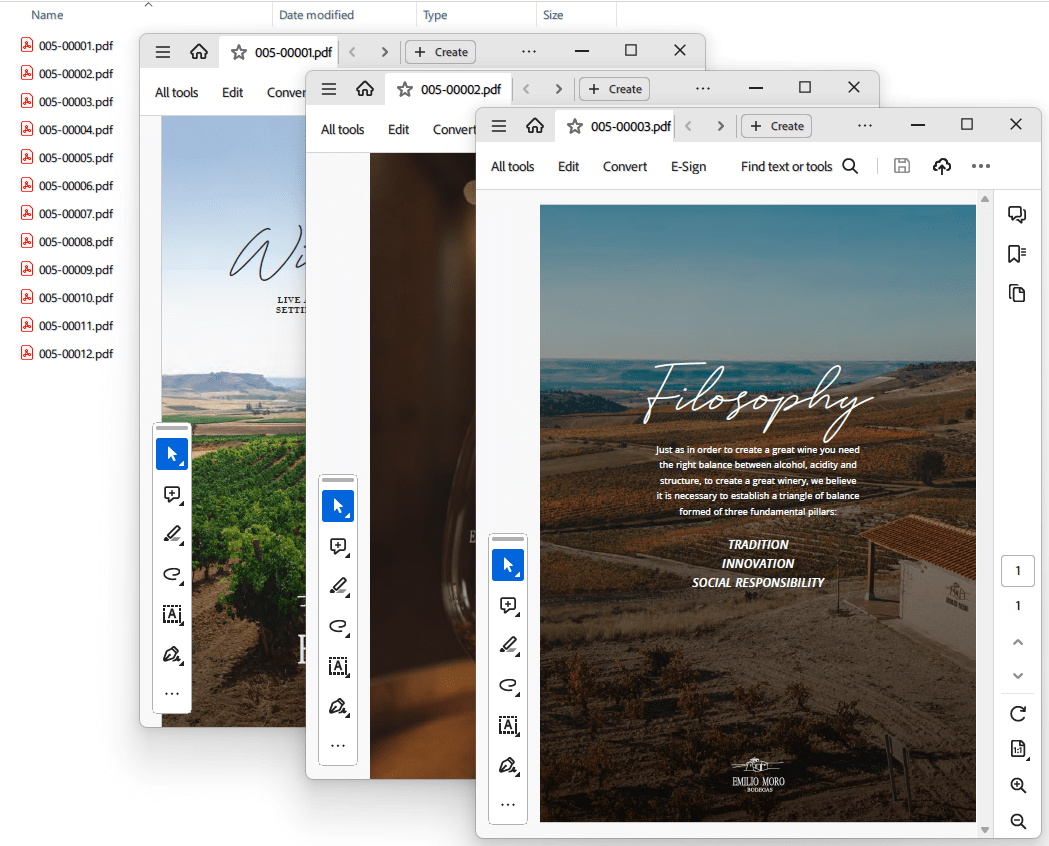Show the Bookmarks panel
Screen dimensions: 1049x846
coord(1017,253)
